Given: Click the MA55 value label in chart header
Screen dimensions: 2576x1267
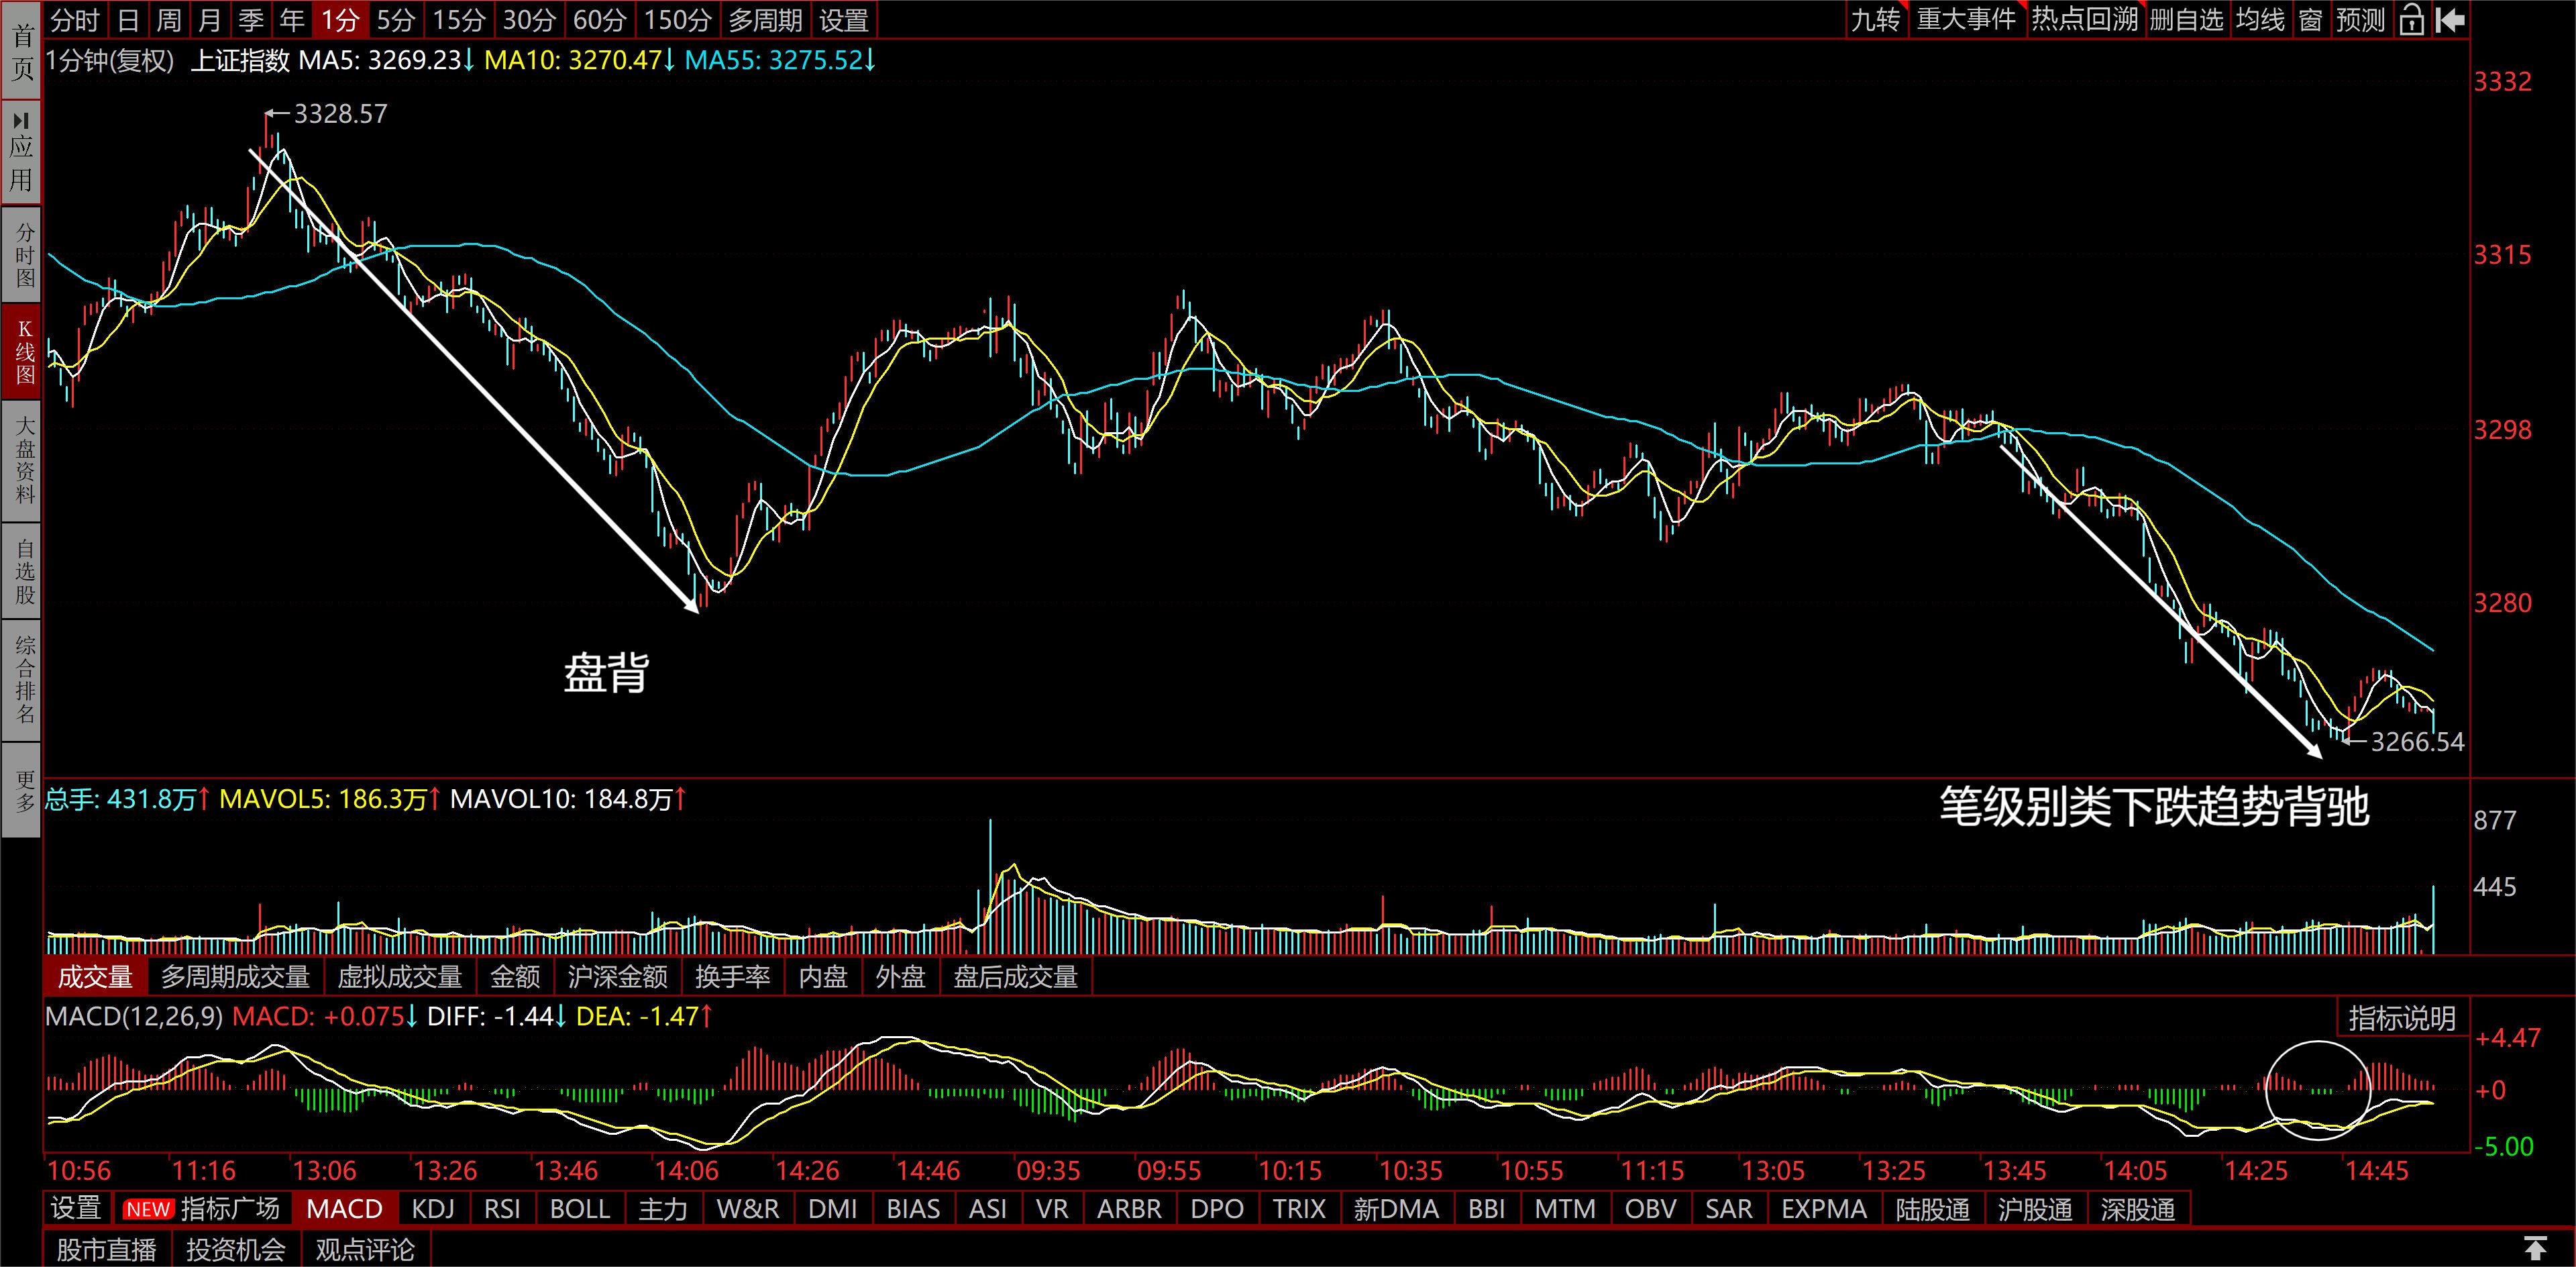Looking at the screenshot, I should [x=780, y=60].
